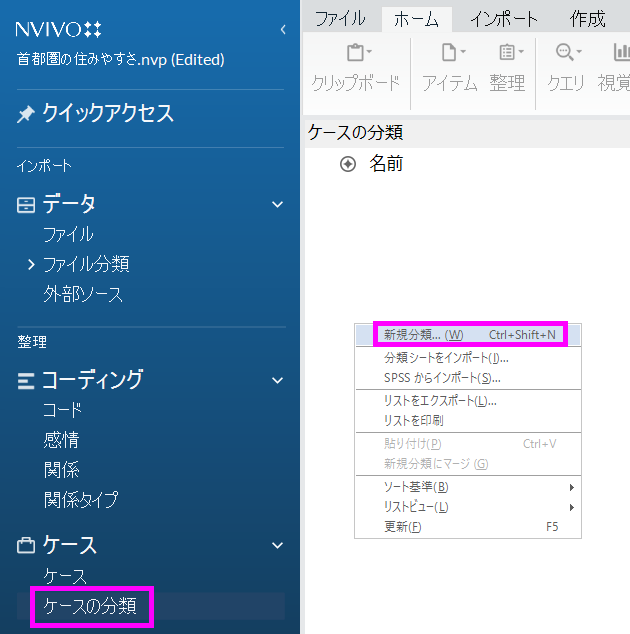Expand the File Classifications (ファイル分類) arrow
This screenshot has height=634, width=630.
[31, 265]
